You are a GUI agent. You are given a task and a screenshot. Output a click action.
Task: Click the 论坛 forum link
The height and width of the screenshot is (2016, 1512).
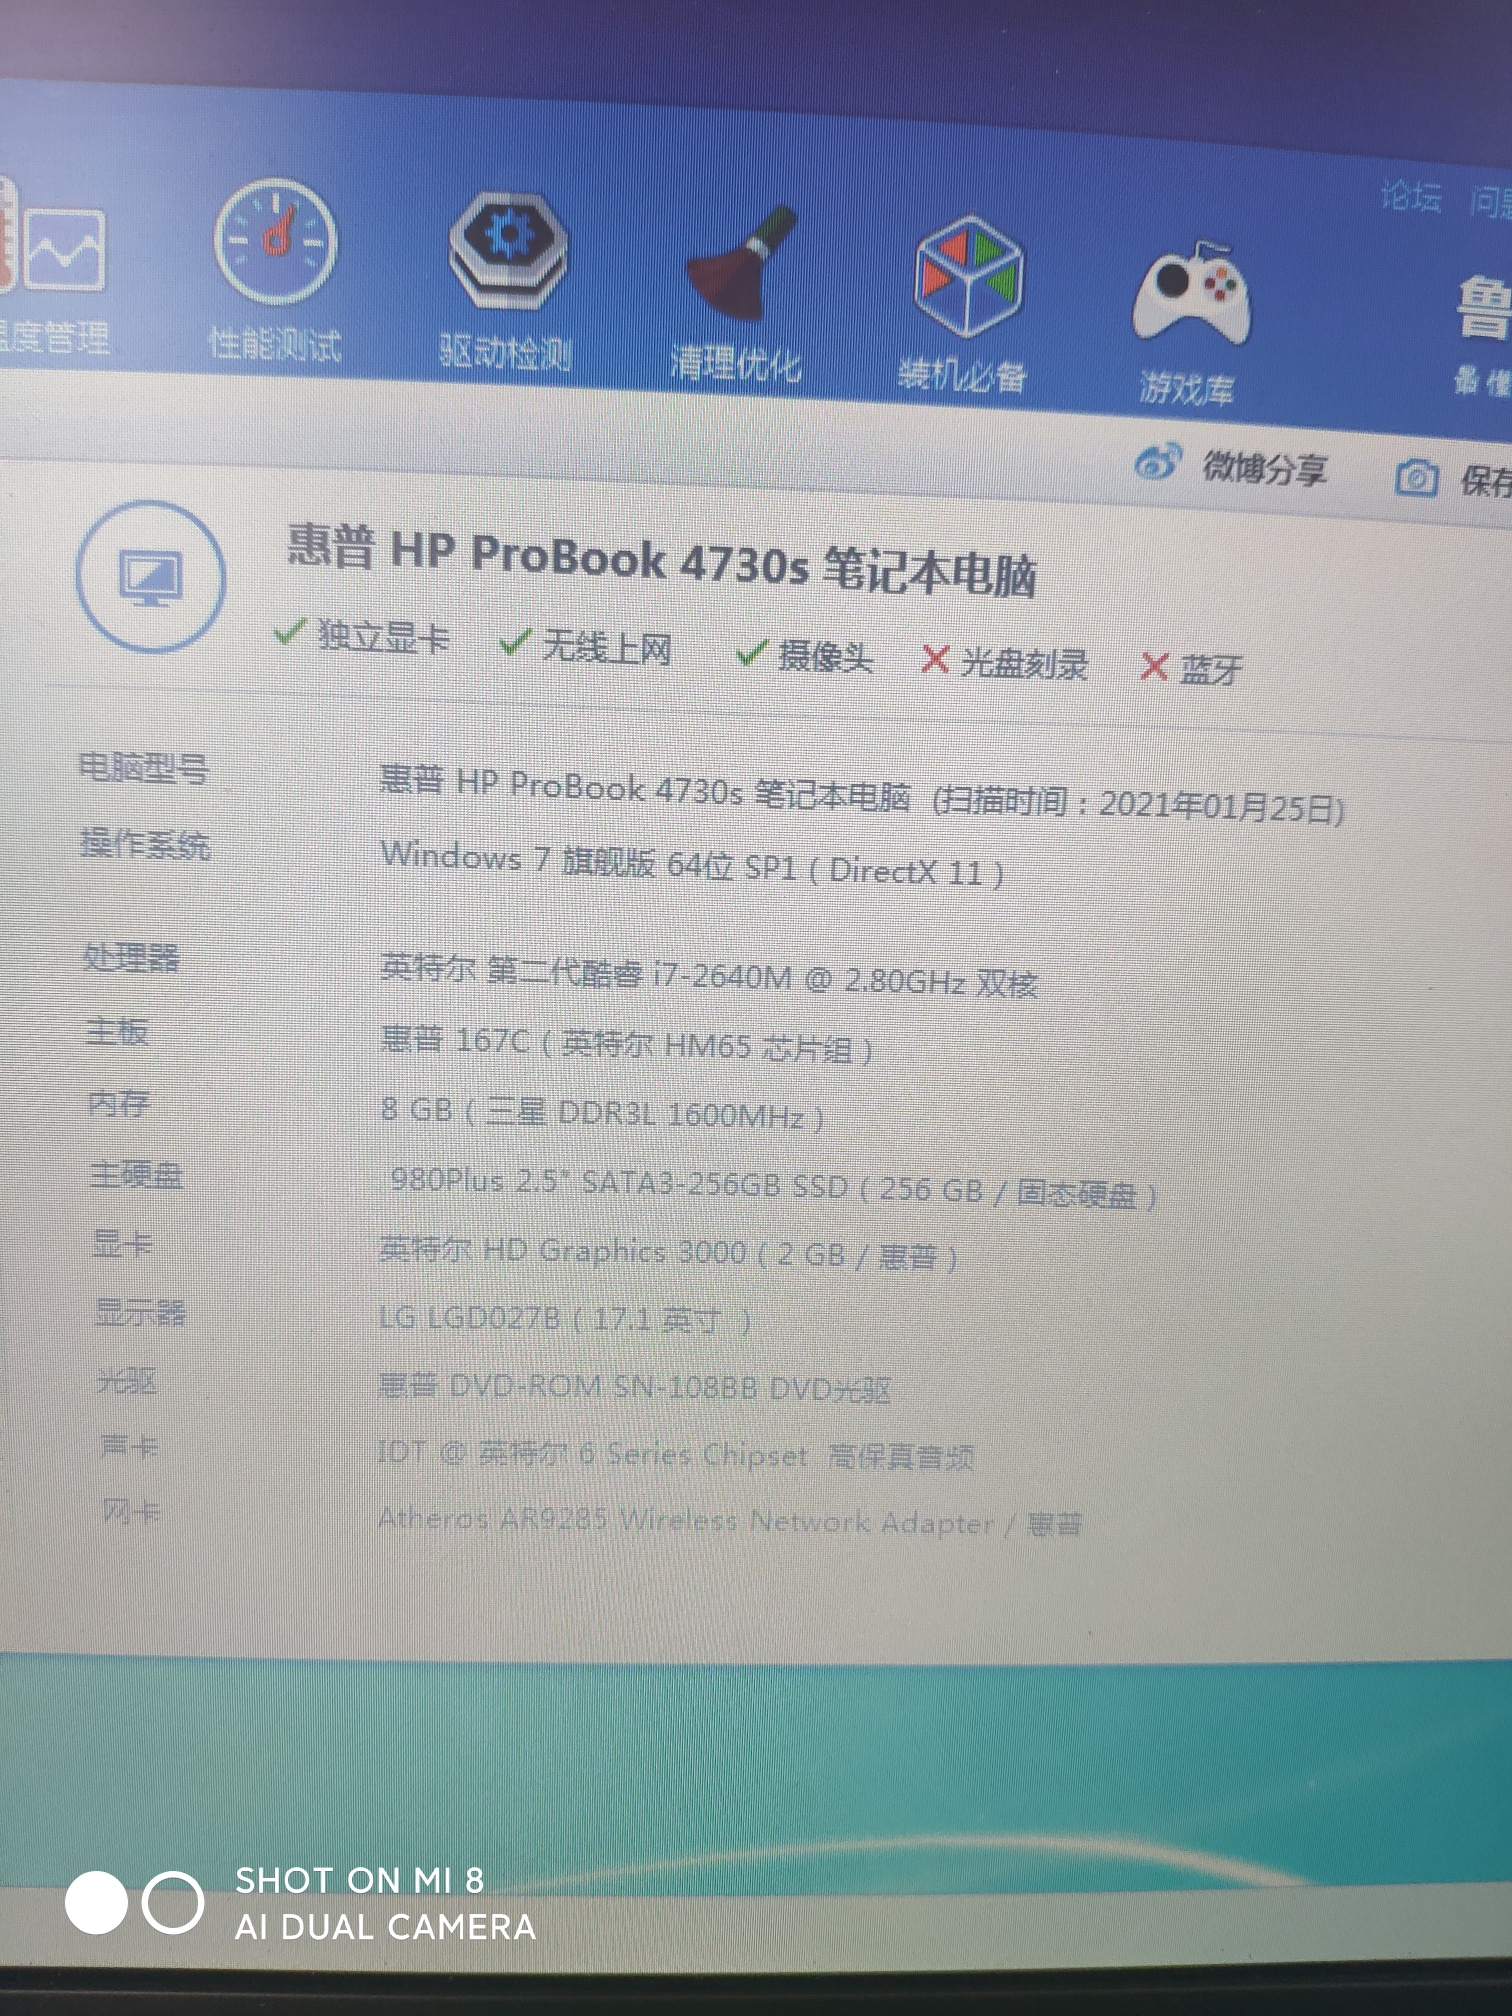pos(1410,196)
